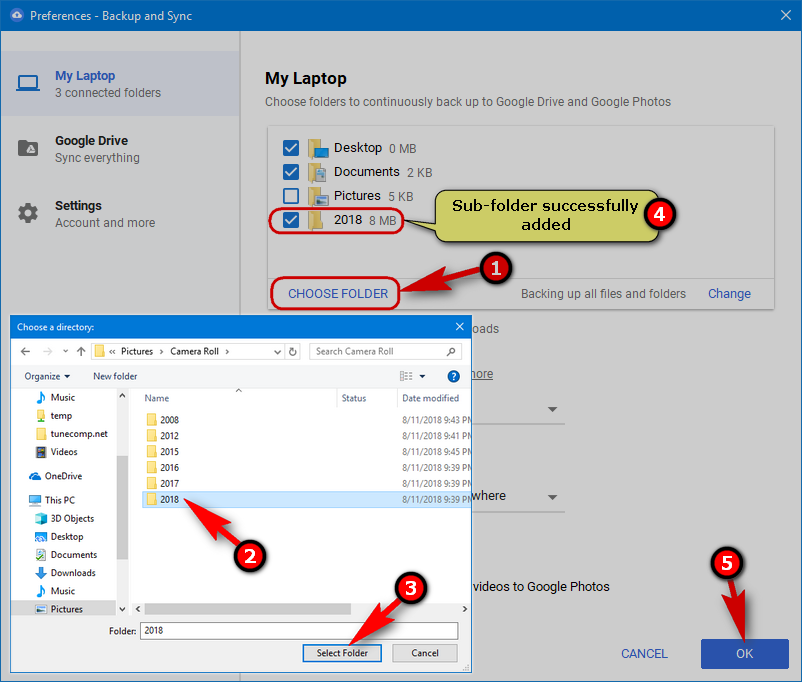Select the 2018 folder in file list
Viewport: 802px width, 682px height.
pos(306,499)
